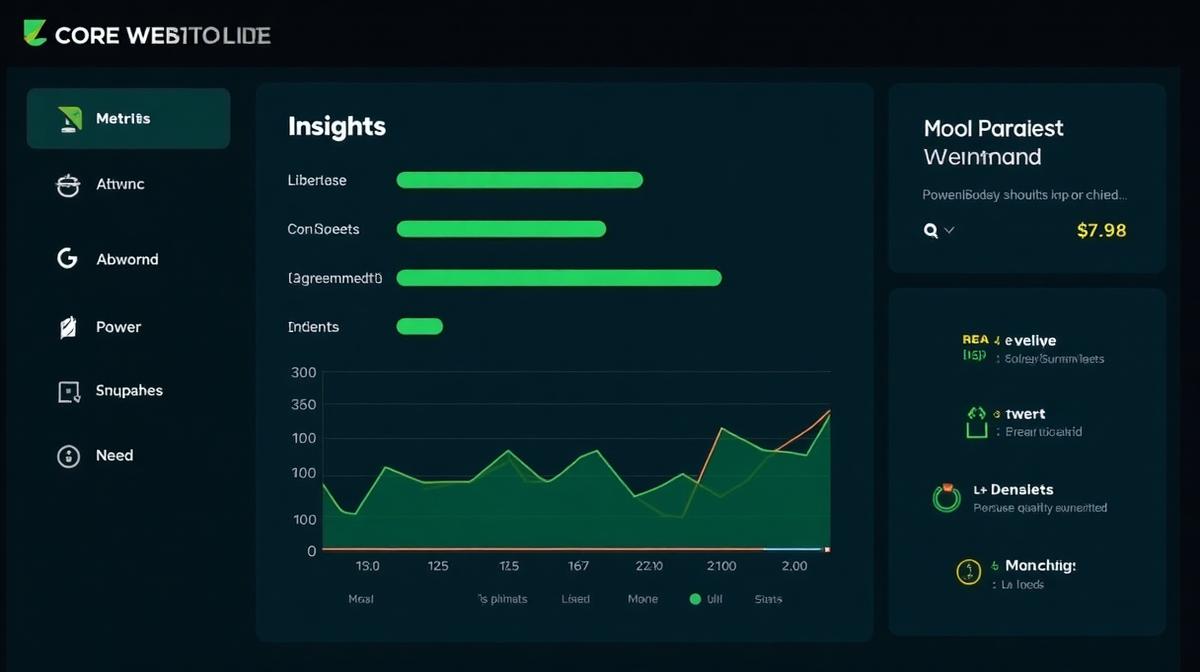1200x672 pixels.
Task: Open the Atlwnc sidebar item
Action: [120, 184]
